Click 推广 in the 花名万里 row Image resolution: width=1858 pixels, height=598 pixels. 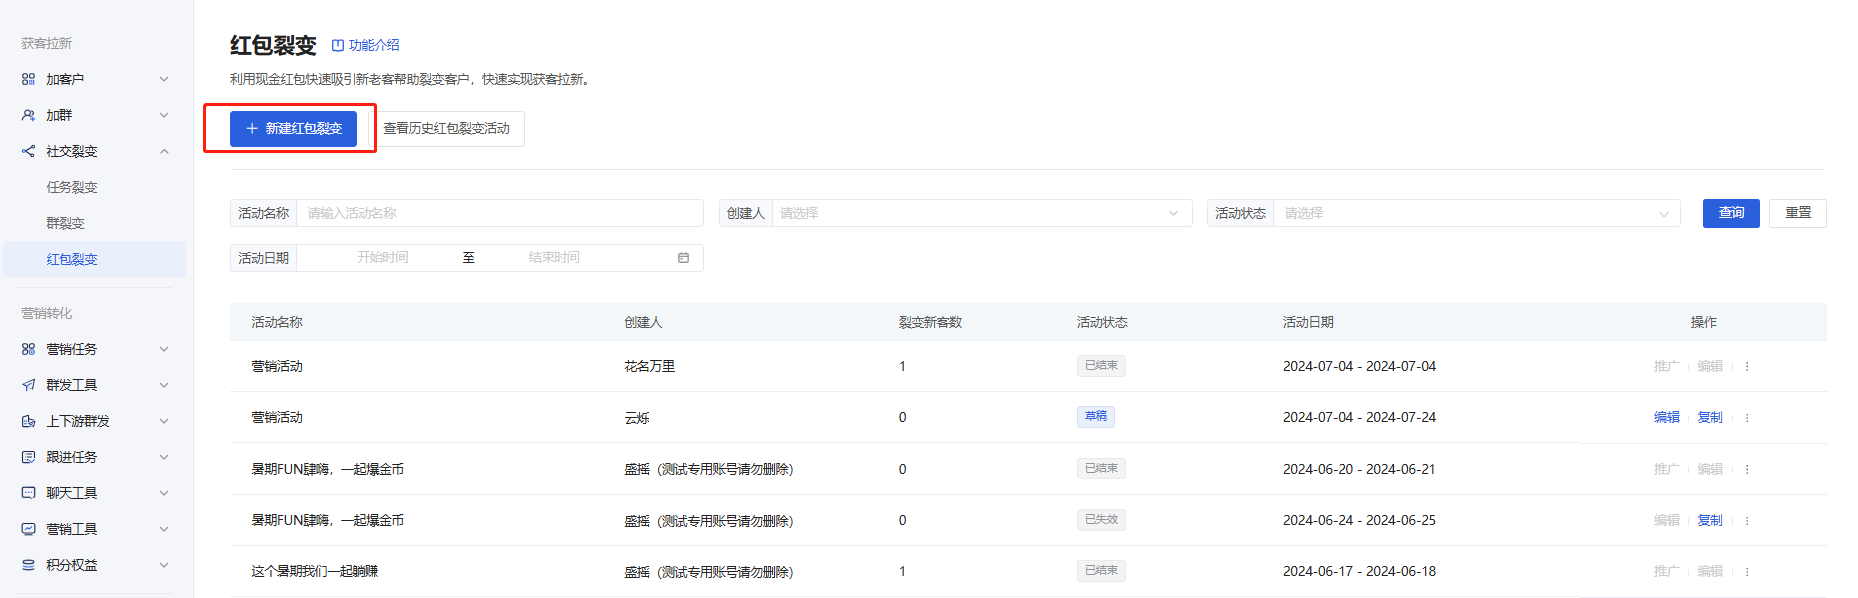1667,366
